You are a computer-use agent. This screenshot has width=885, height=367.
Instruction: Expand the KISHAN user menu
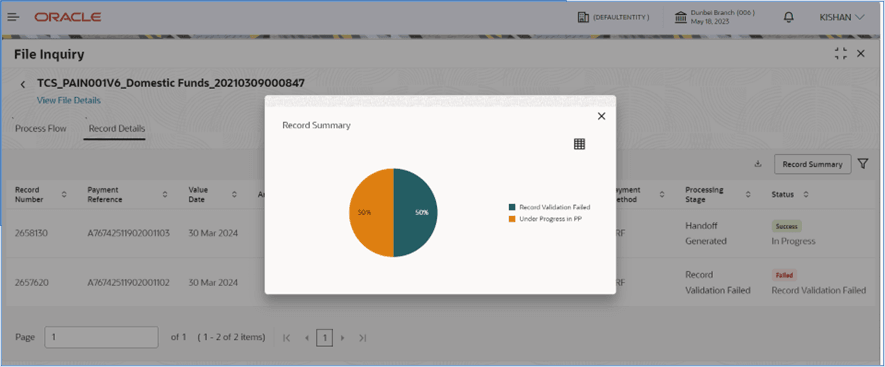[x=842, y=17]
